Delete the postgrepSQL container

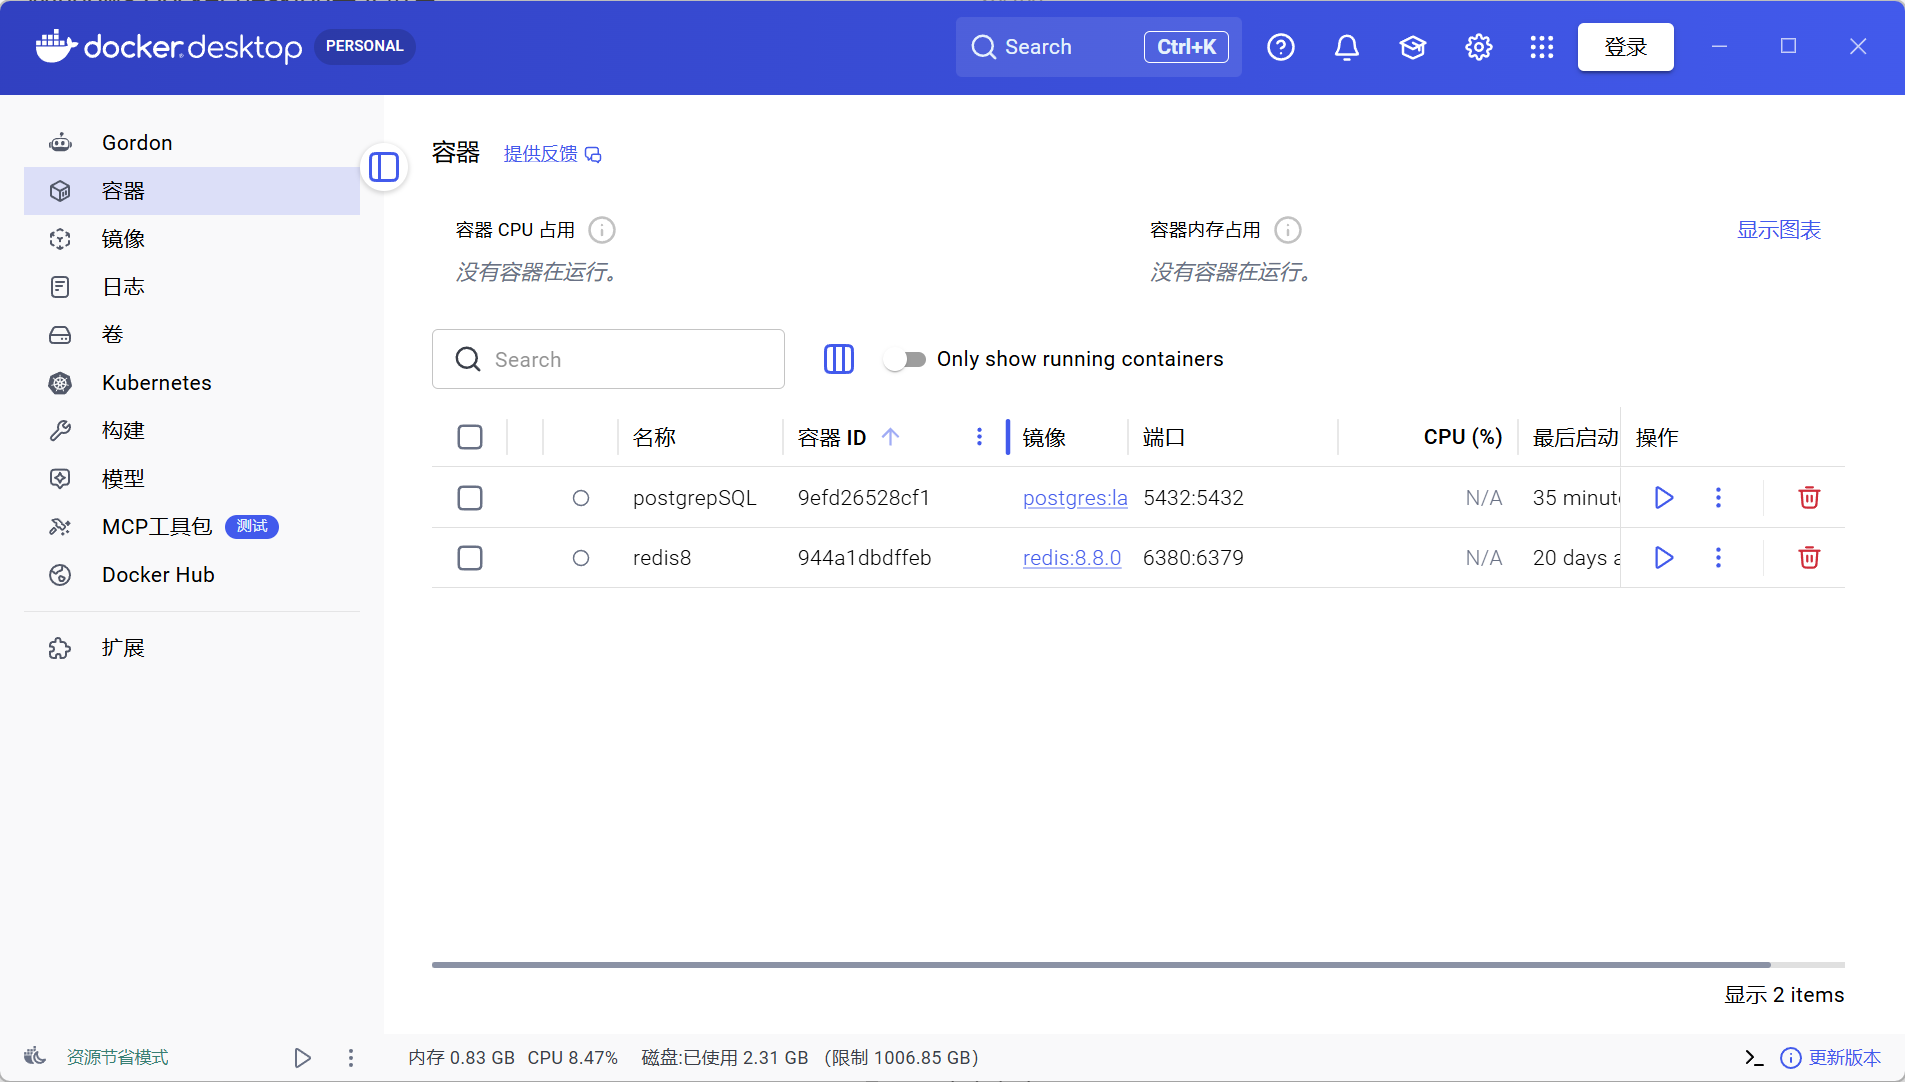click(1809, 498)
